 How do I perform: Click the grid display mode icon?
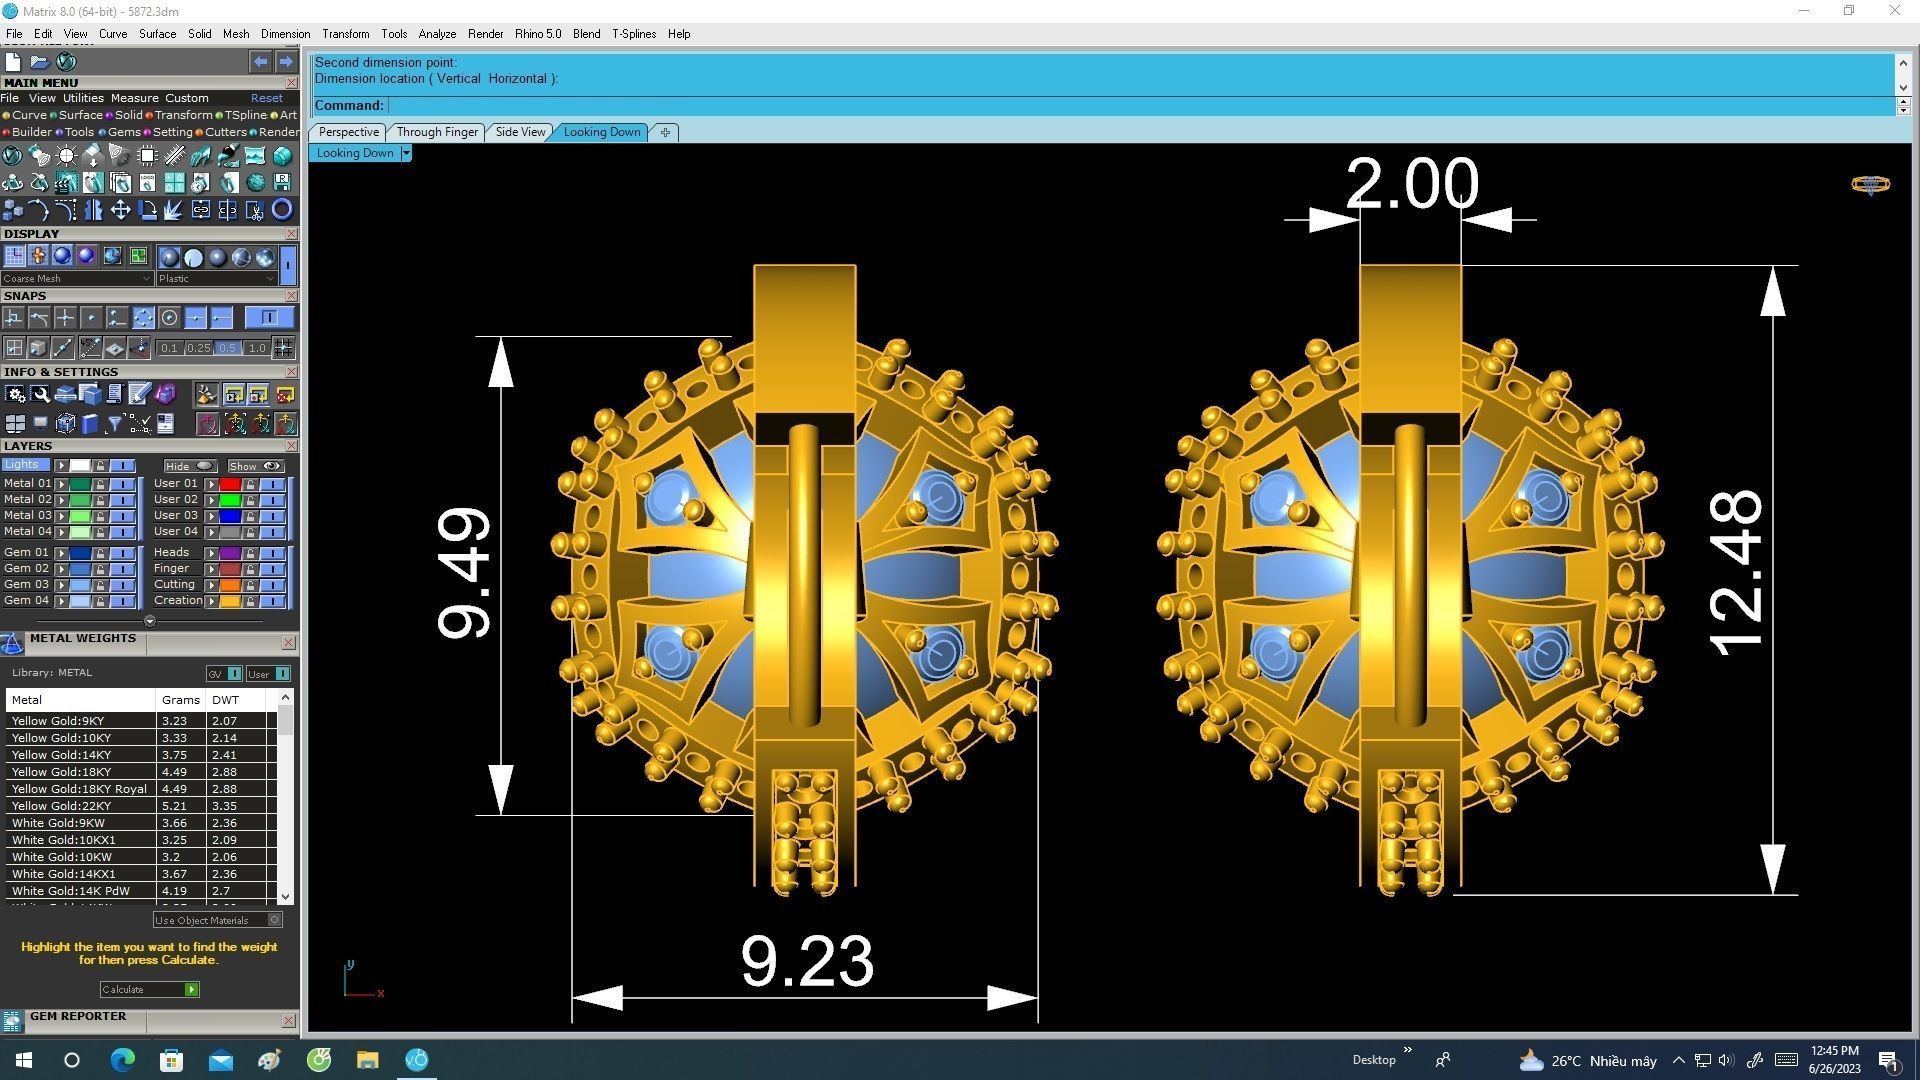pyautogui.click(x=14, y=256)
